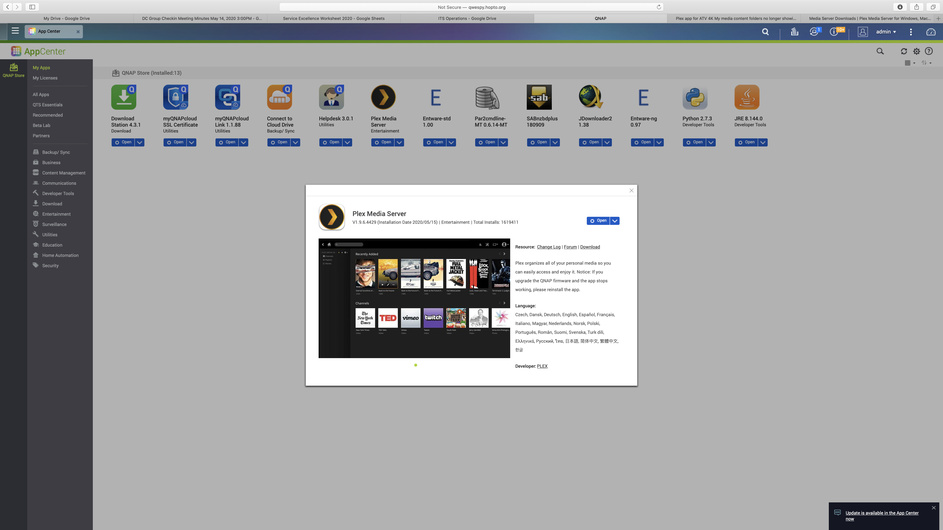The image size is (943, 530).
Task: Open the Home Automation category
Action: (60, 255)
